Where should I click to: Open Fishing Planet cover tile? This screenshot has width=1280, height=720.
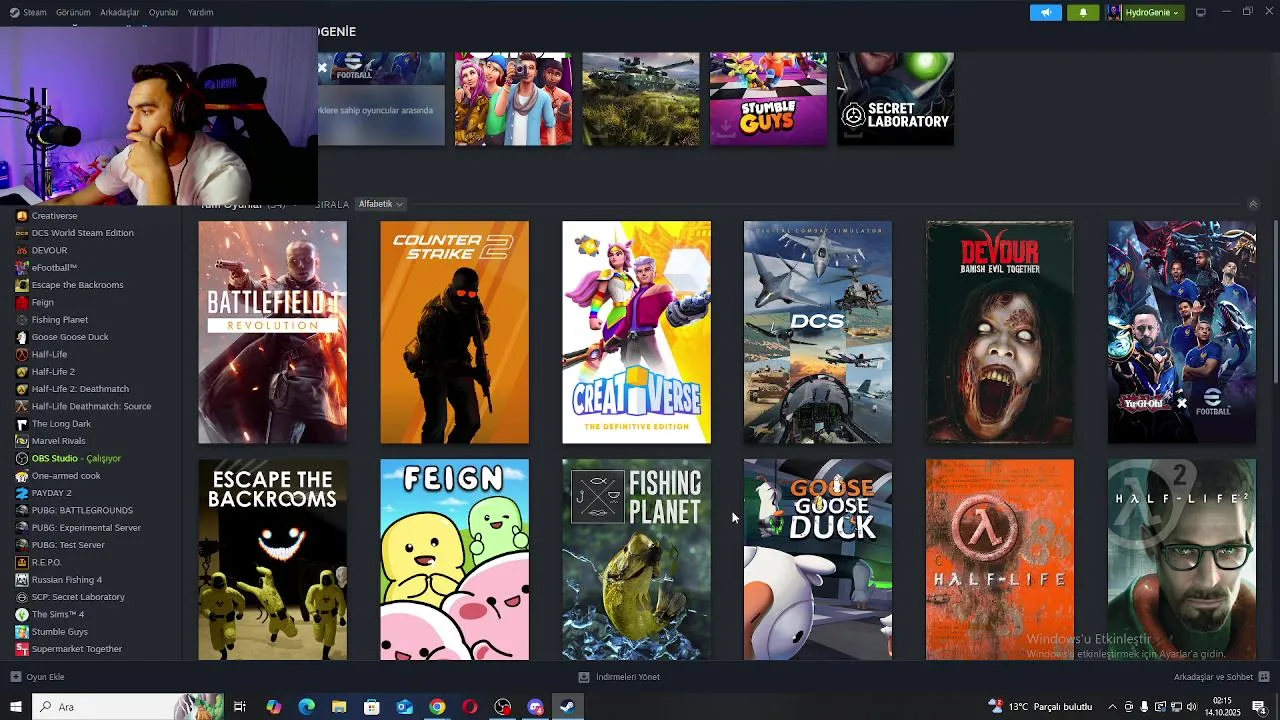637,560
